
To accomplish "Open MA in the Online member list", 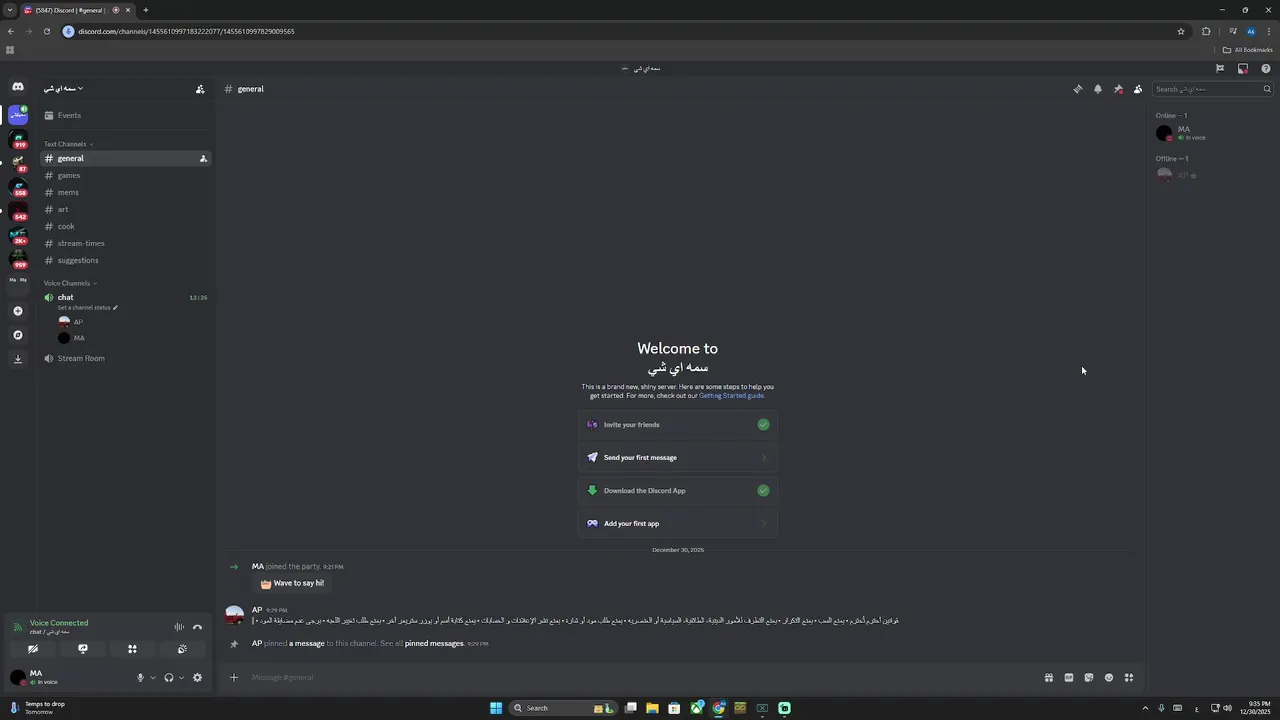I will (x=1211, y=133).
